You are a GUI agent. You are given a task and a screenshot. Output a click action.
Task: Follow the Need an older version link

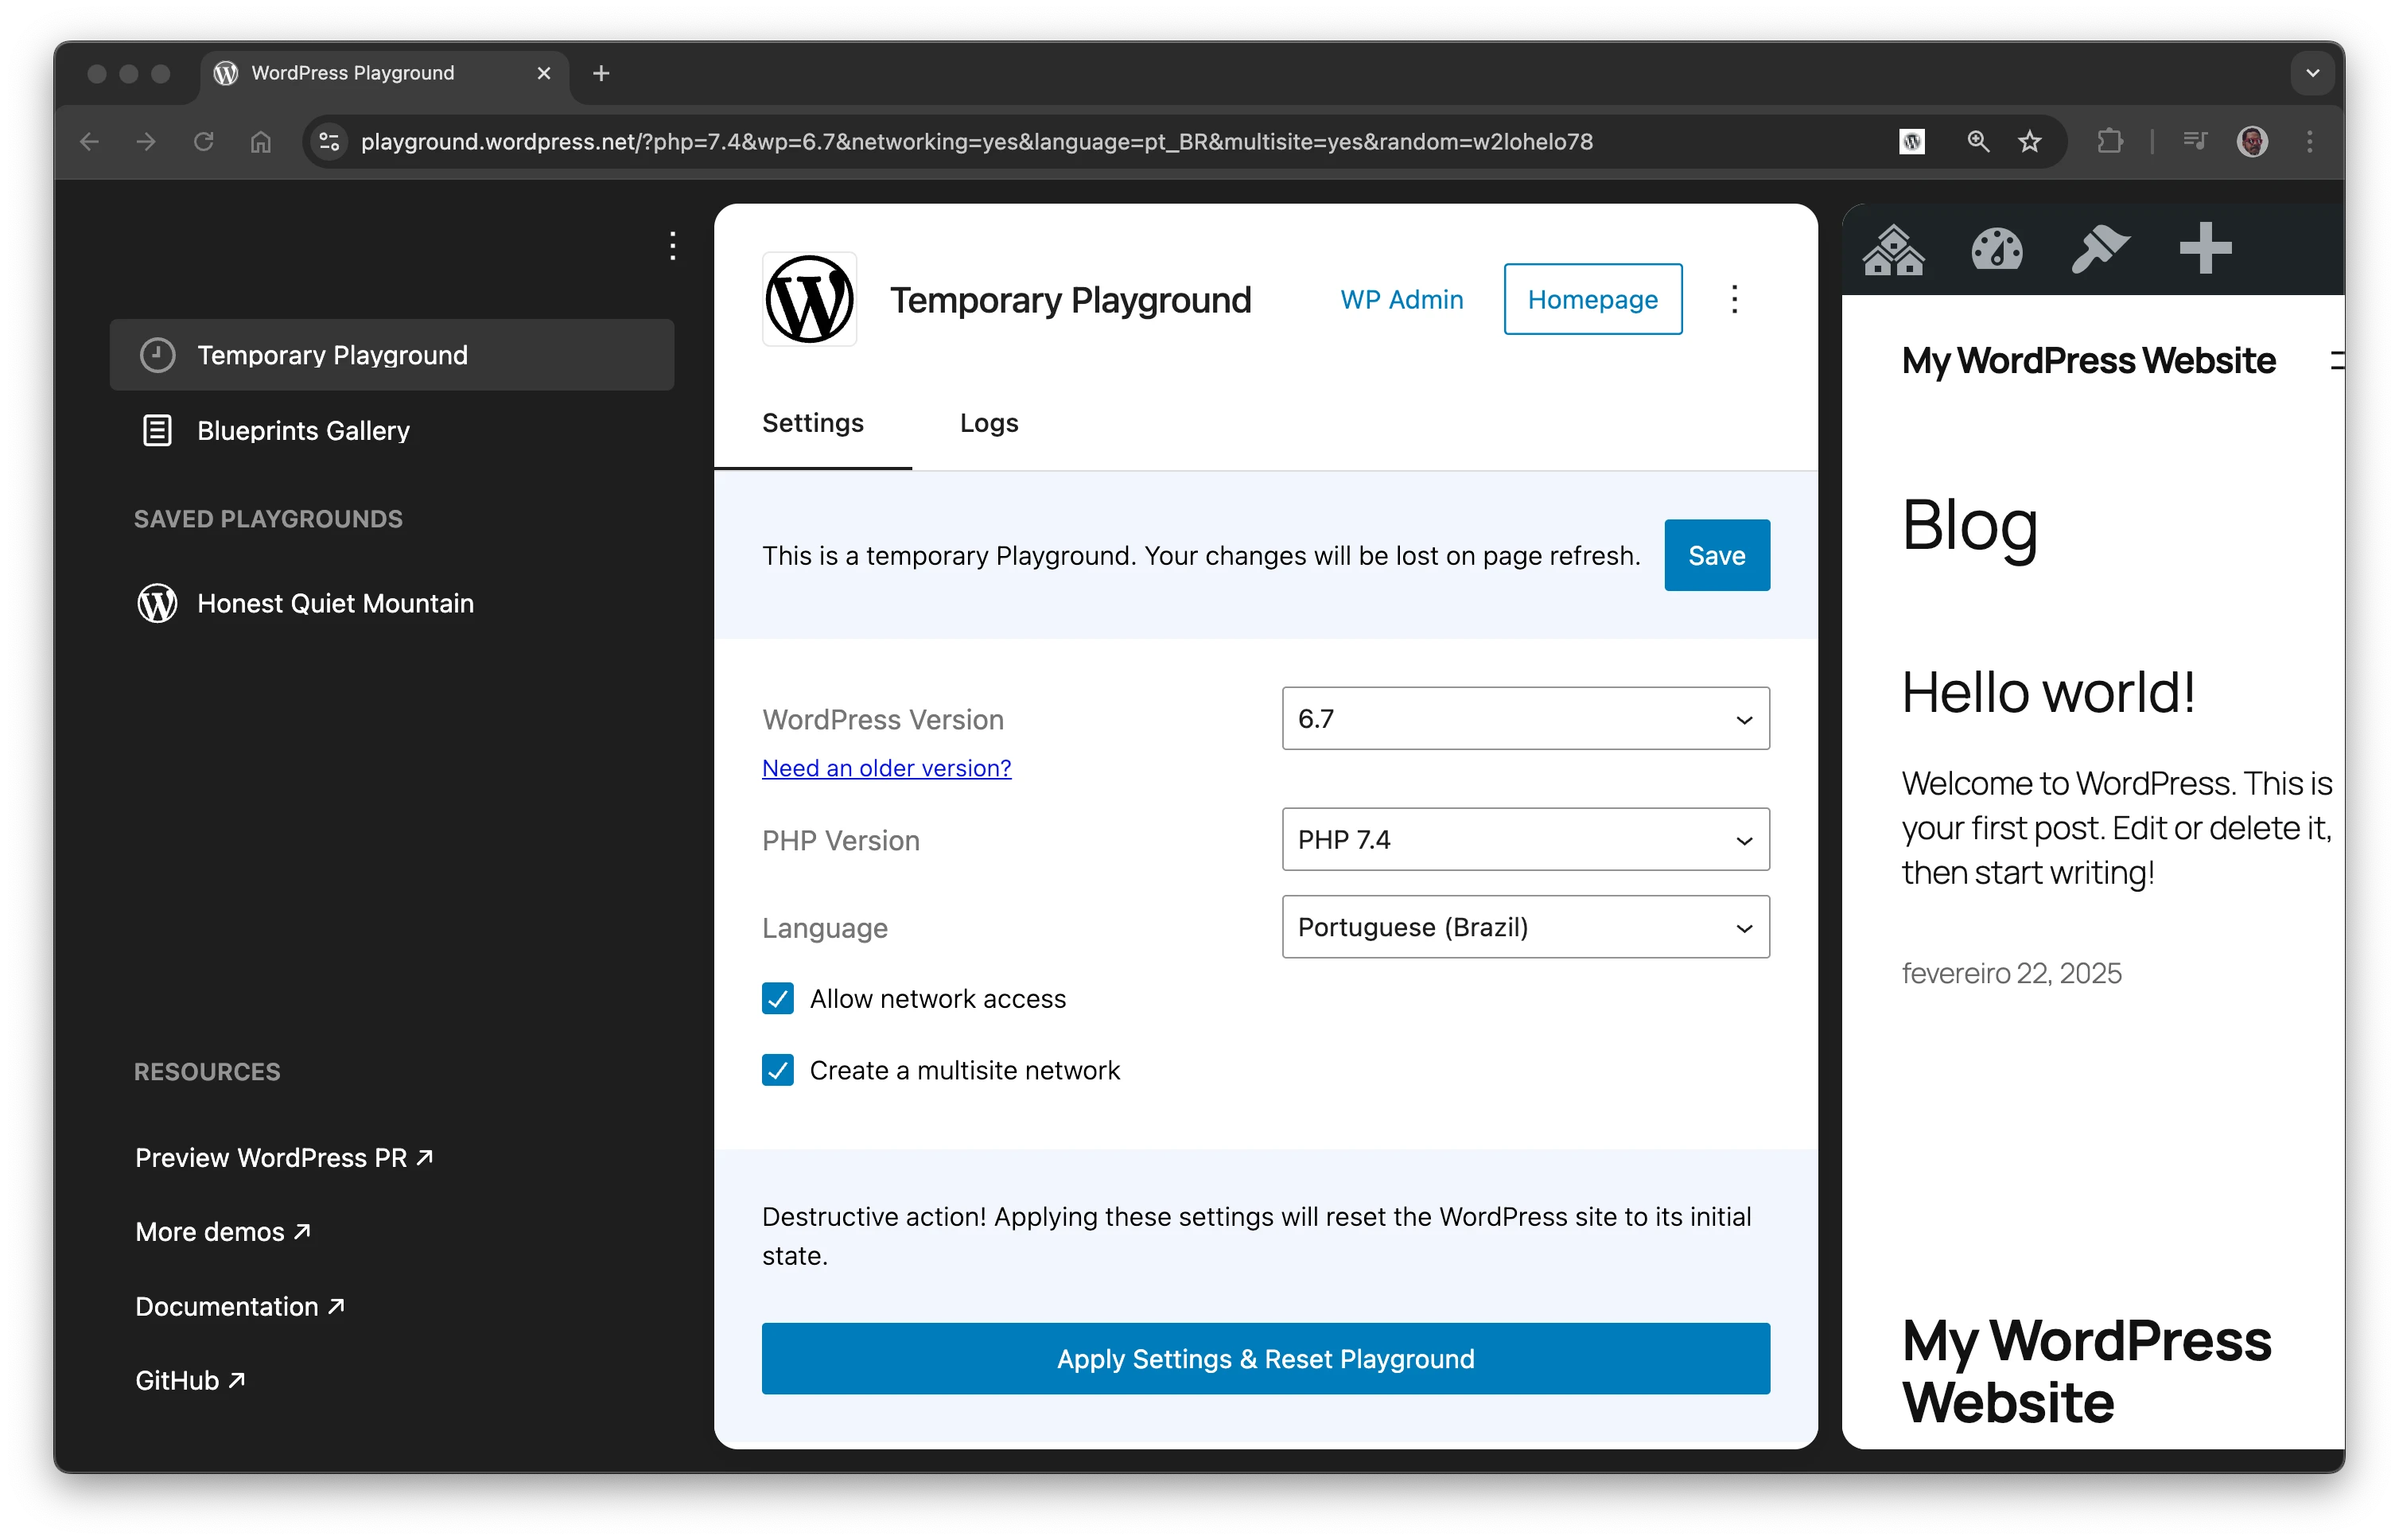pyautogui.click(x=886, y=768)
